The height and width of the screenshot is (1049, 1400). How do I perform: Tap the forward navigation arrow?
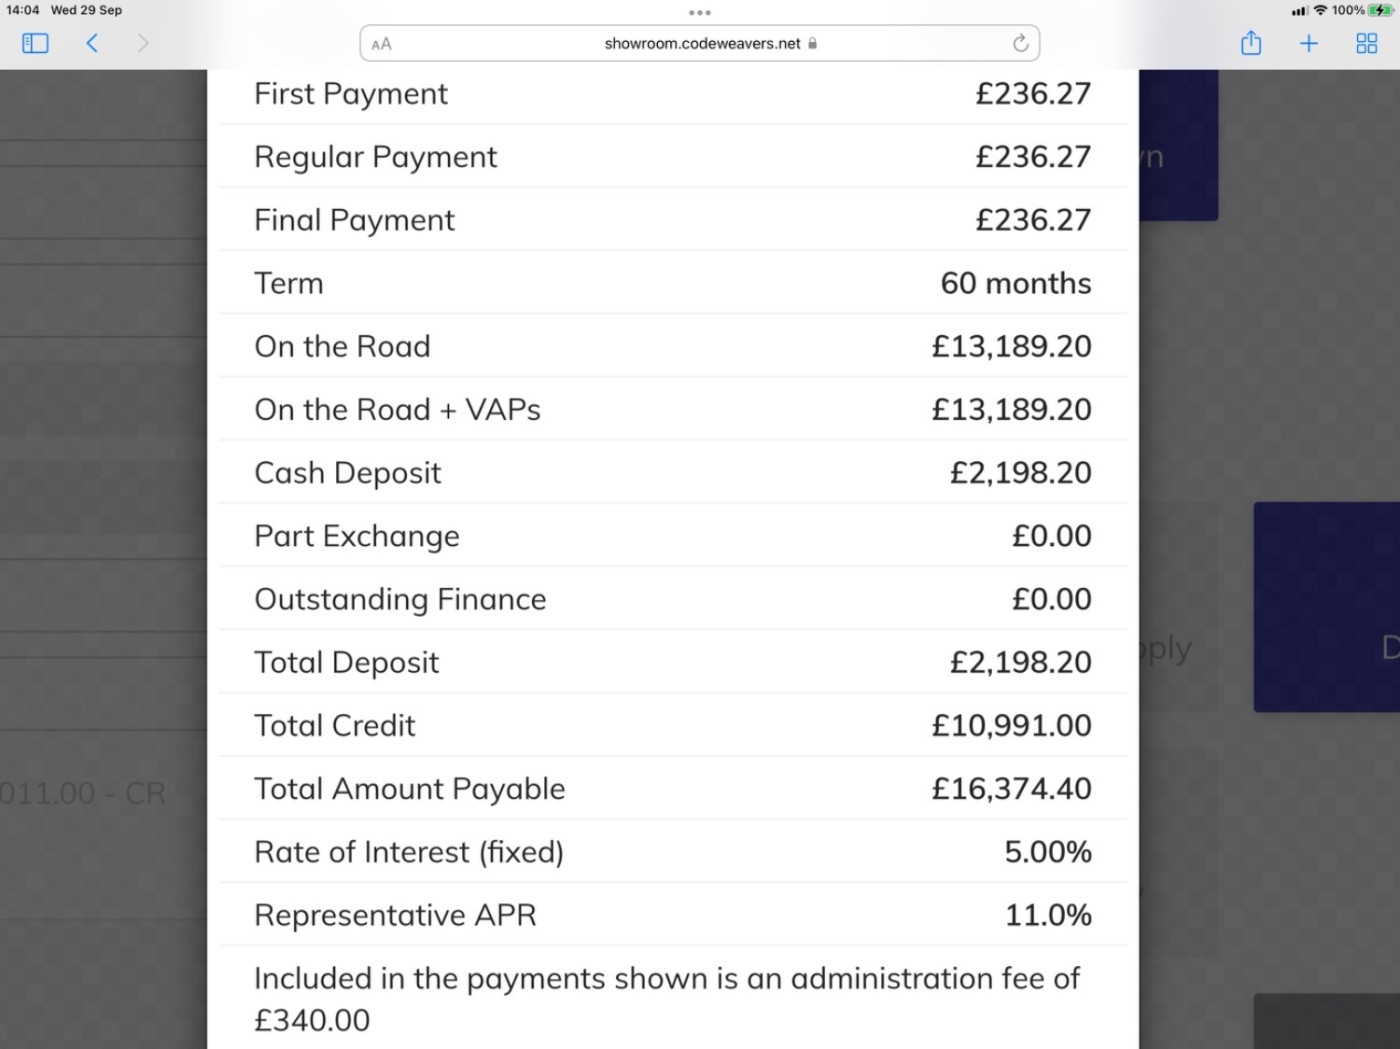pyautogui.click(x=143, y=43)
